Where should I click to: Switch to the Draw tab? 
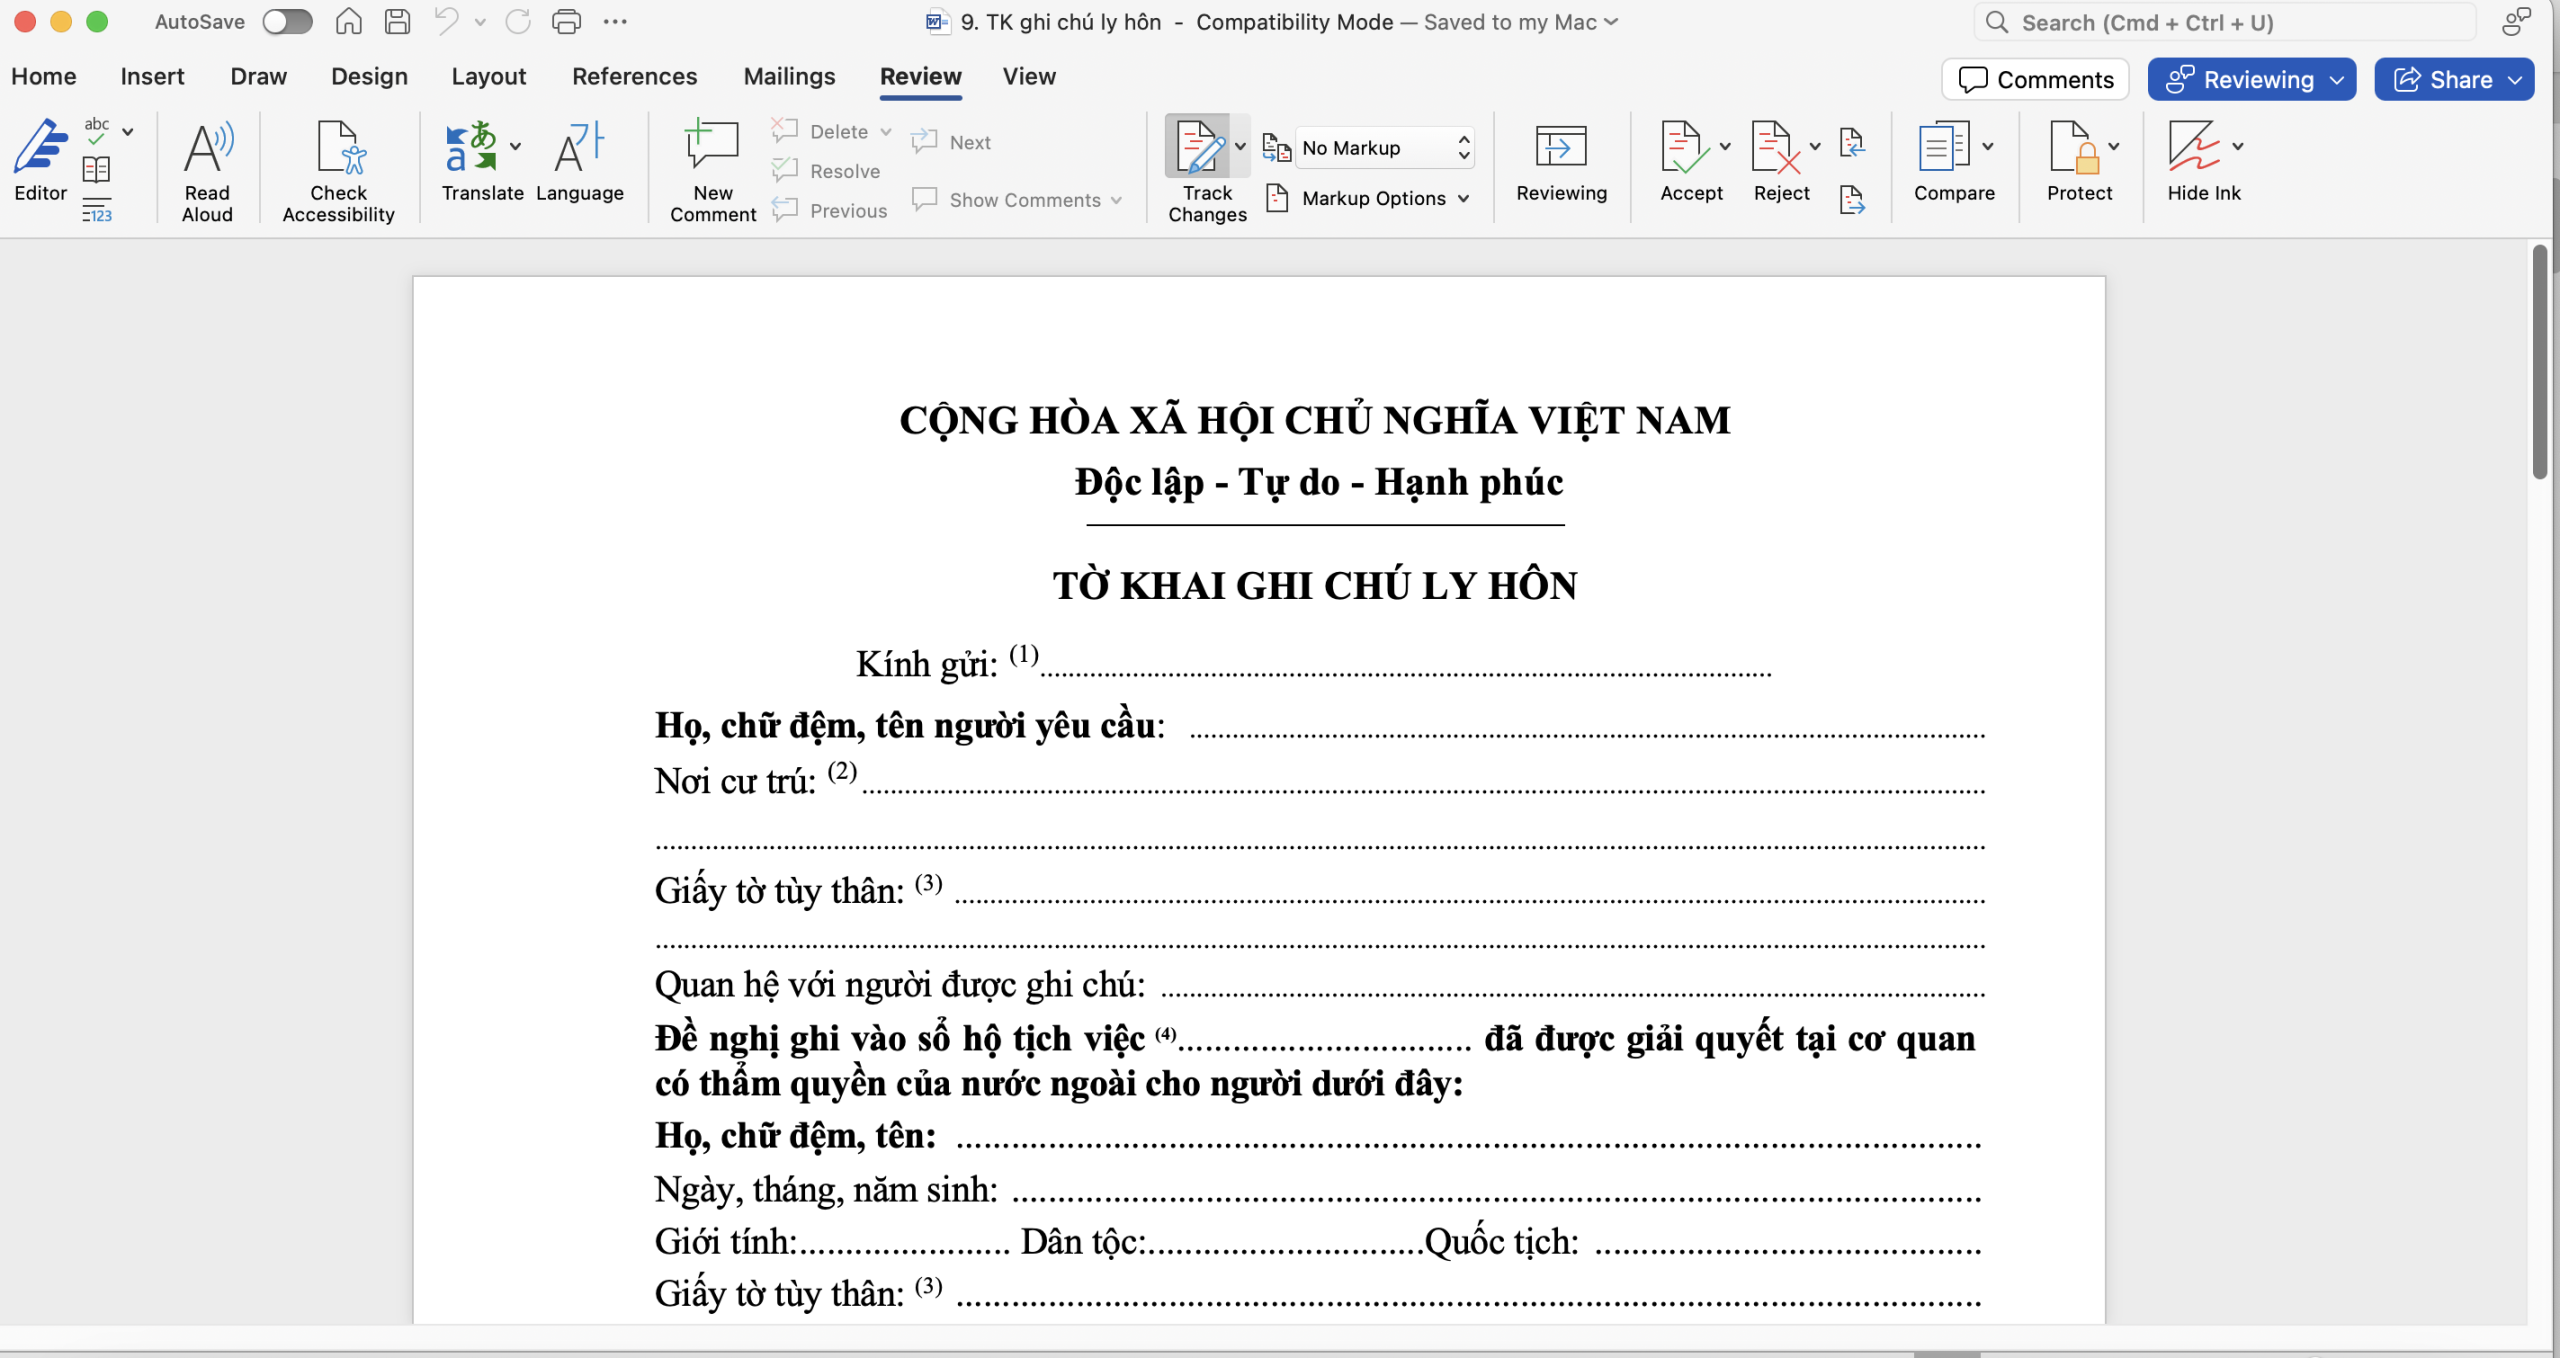[258, 76]
